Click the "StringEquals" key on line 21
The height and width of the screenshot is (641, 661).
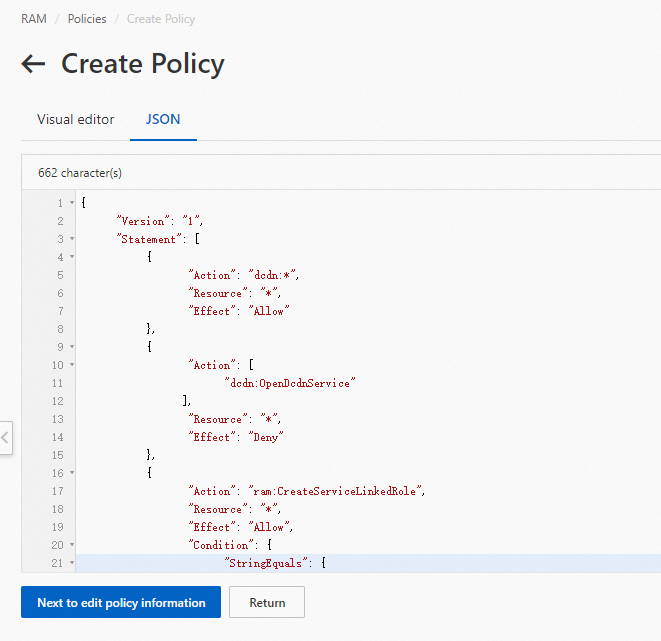(x=266, y=563)
